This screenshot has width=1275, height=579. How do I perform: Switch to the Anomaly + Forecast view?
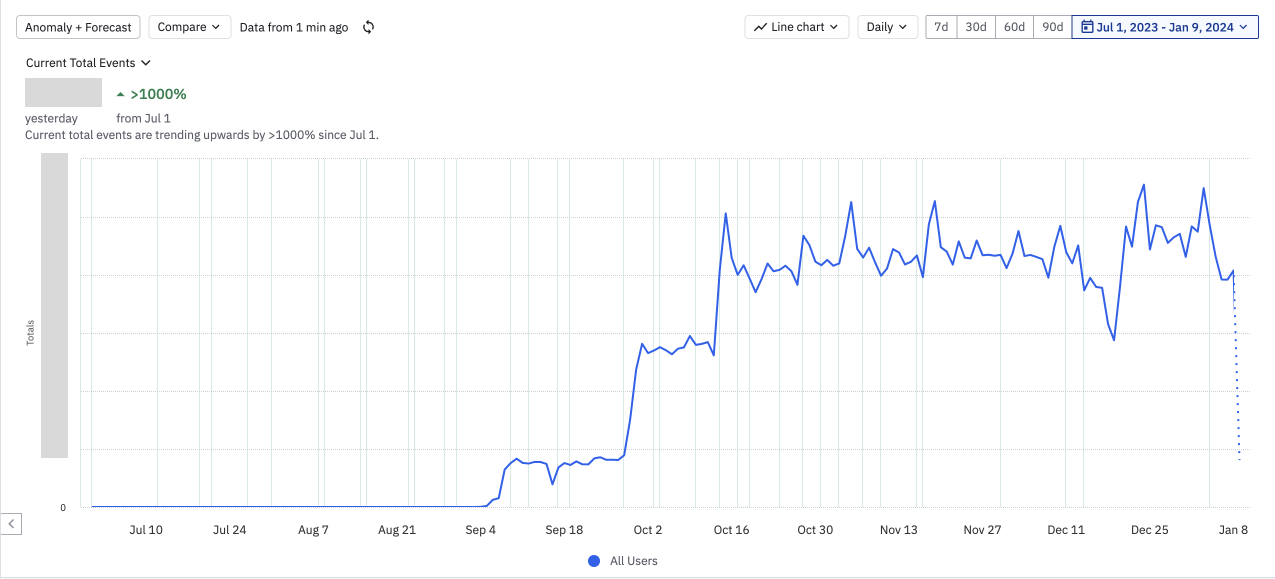78,27
